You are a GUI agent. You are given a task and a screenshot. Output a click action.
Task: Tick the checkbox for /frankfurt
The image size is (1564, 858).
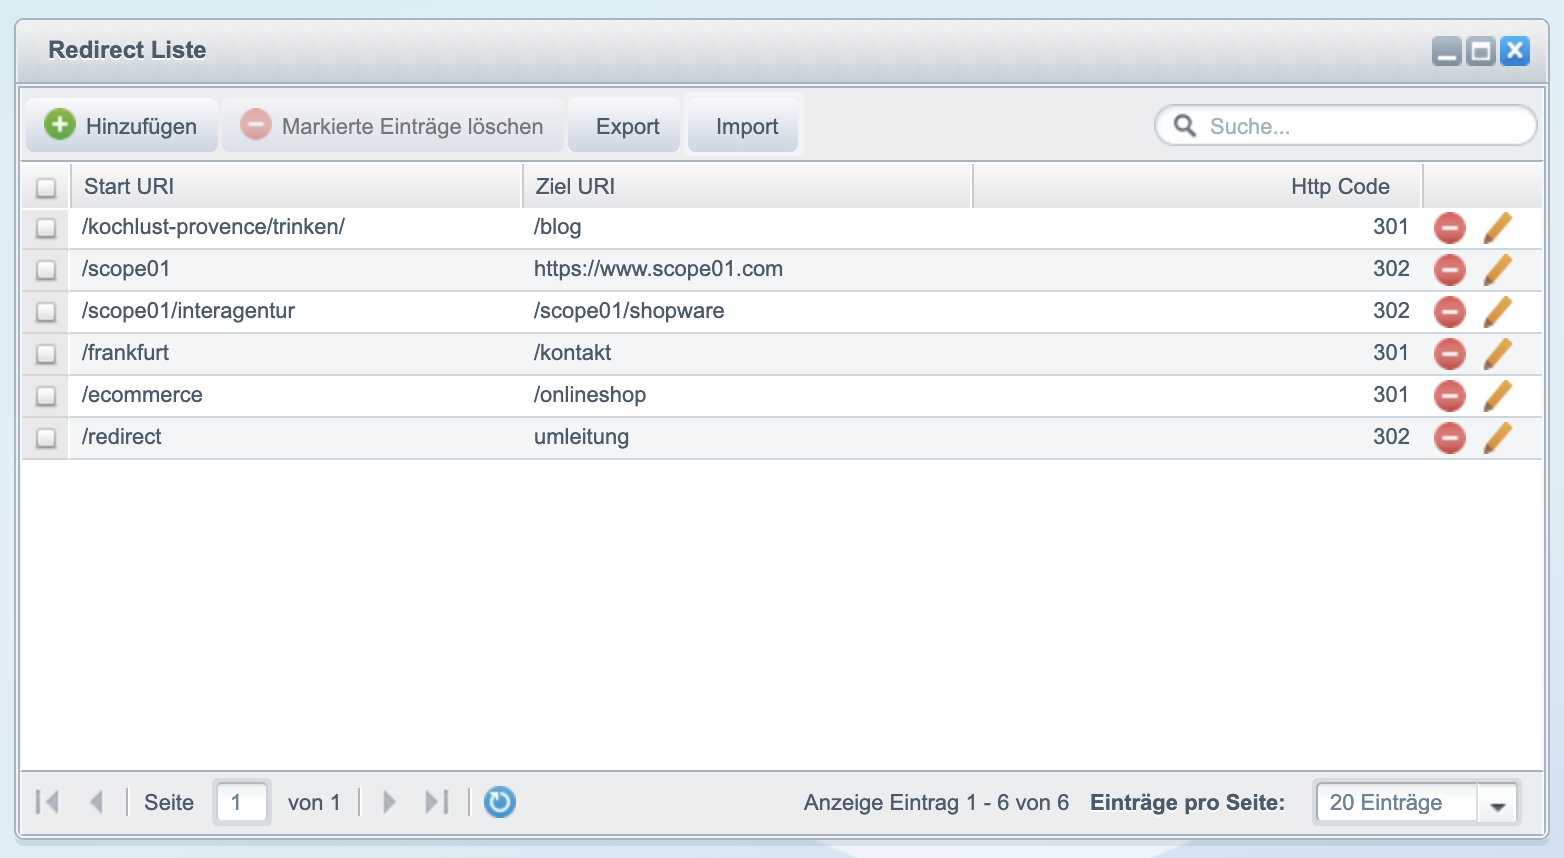click(46, 354)
